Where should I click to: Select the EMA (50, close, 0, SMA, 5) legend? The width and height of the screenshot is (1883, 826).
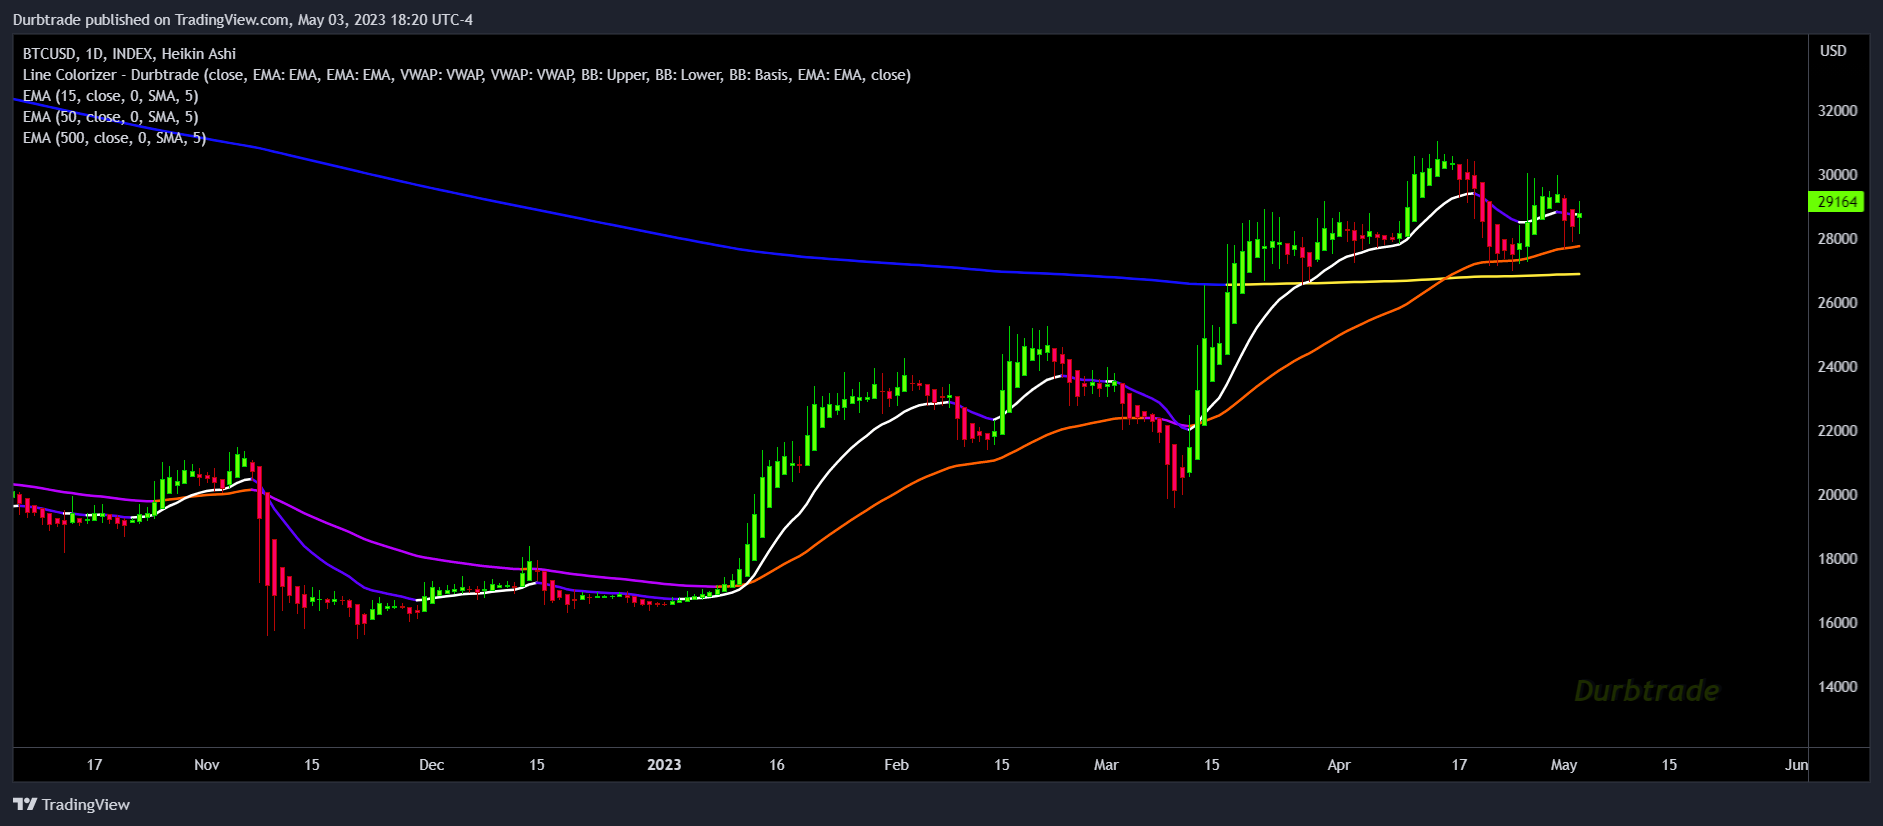tap(110, 116)
